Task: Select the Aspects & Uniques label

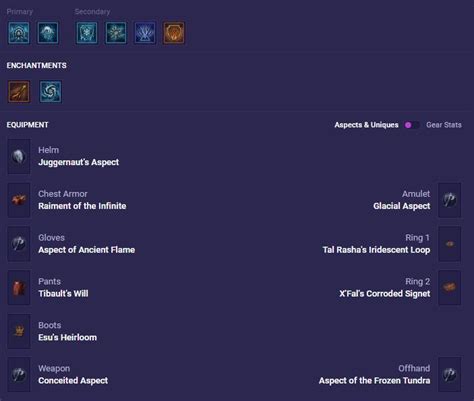Action: (x=366, y=125)
